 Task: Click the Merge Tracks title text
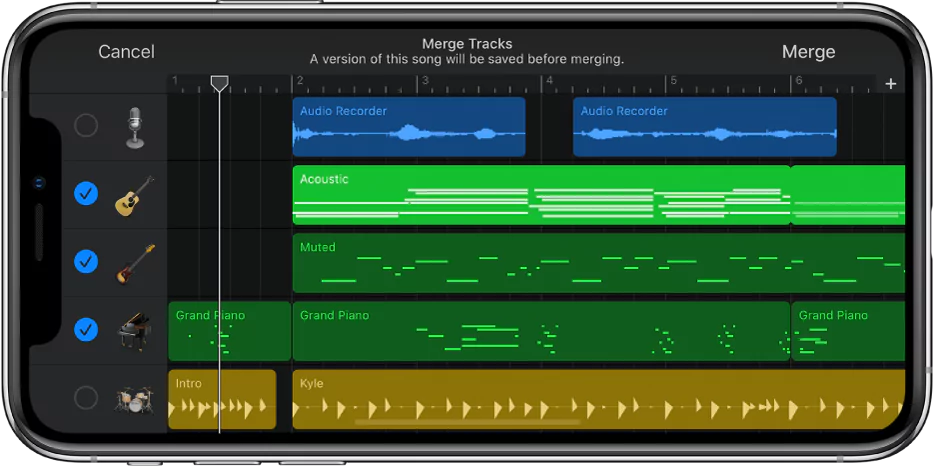[467, 44]
